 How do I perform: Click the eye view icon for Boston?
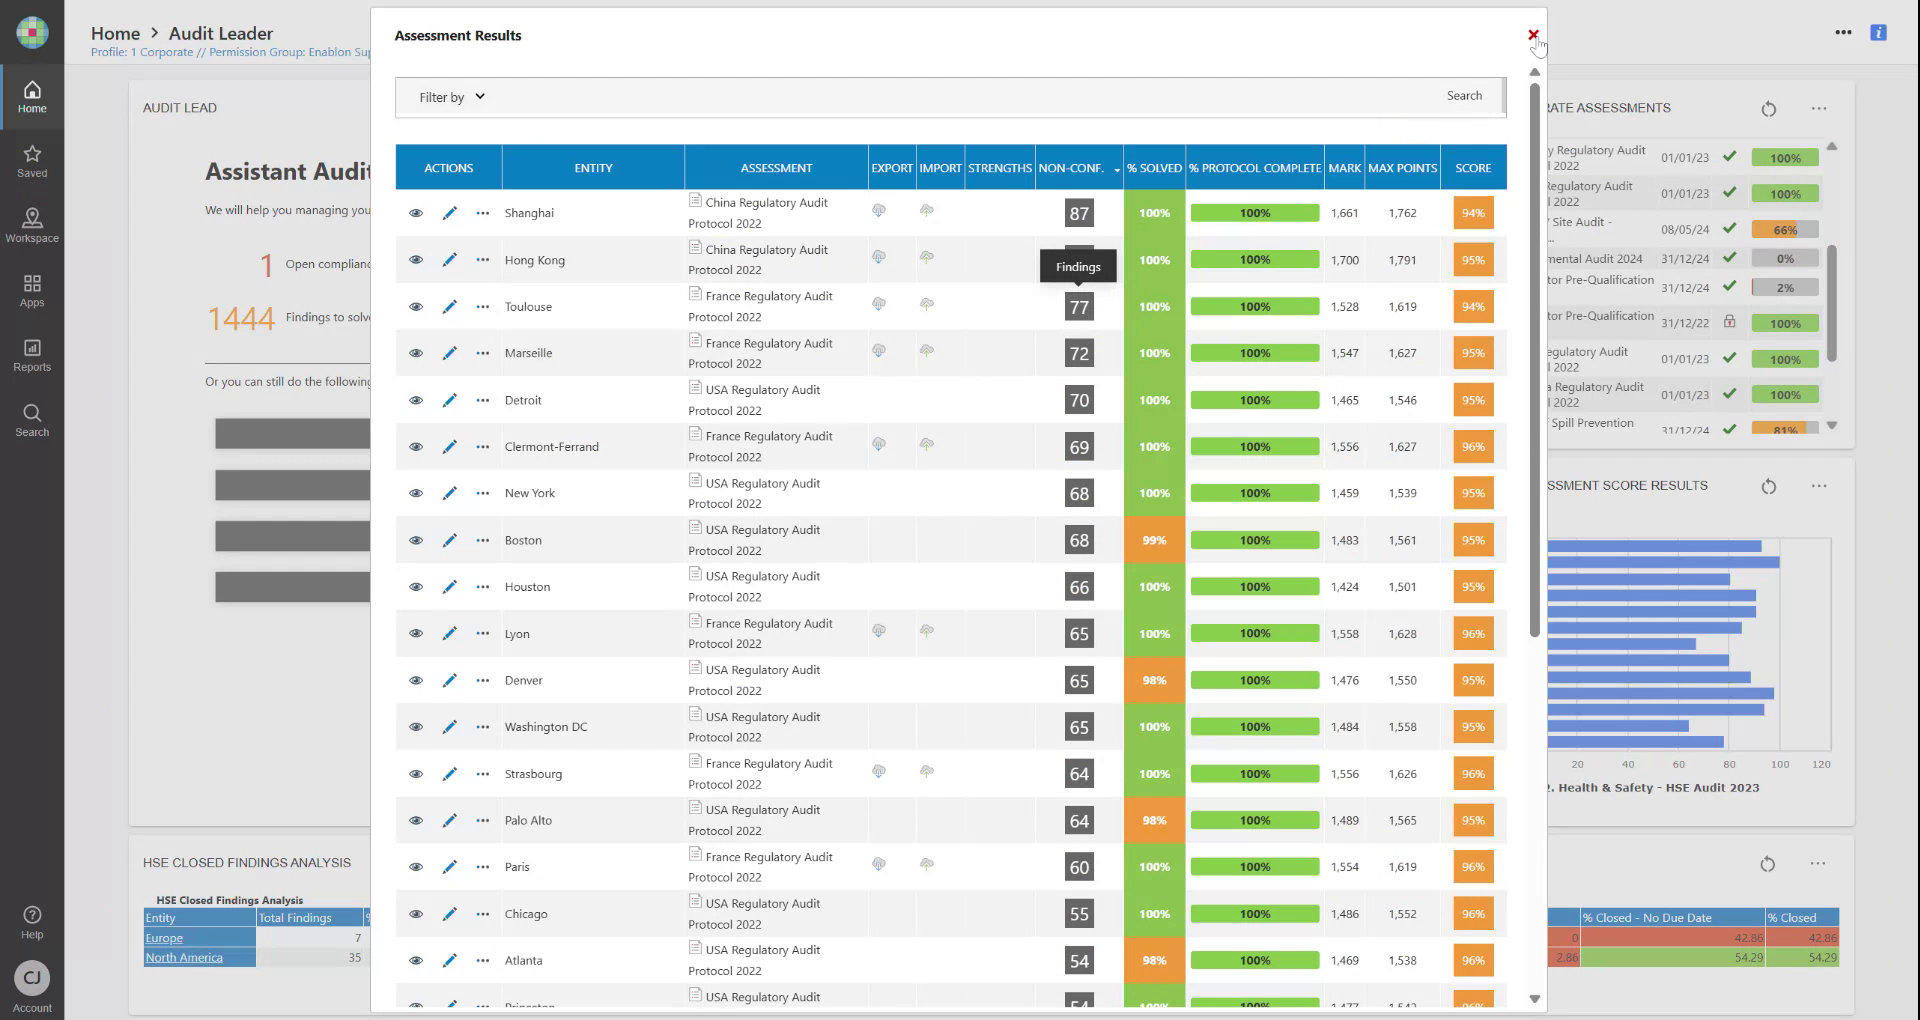[416, 540]
